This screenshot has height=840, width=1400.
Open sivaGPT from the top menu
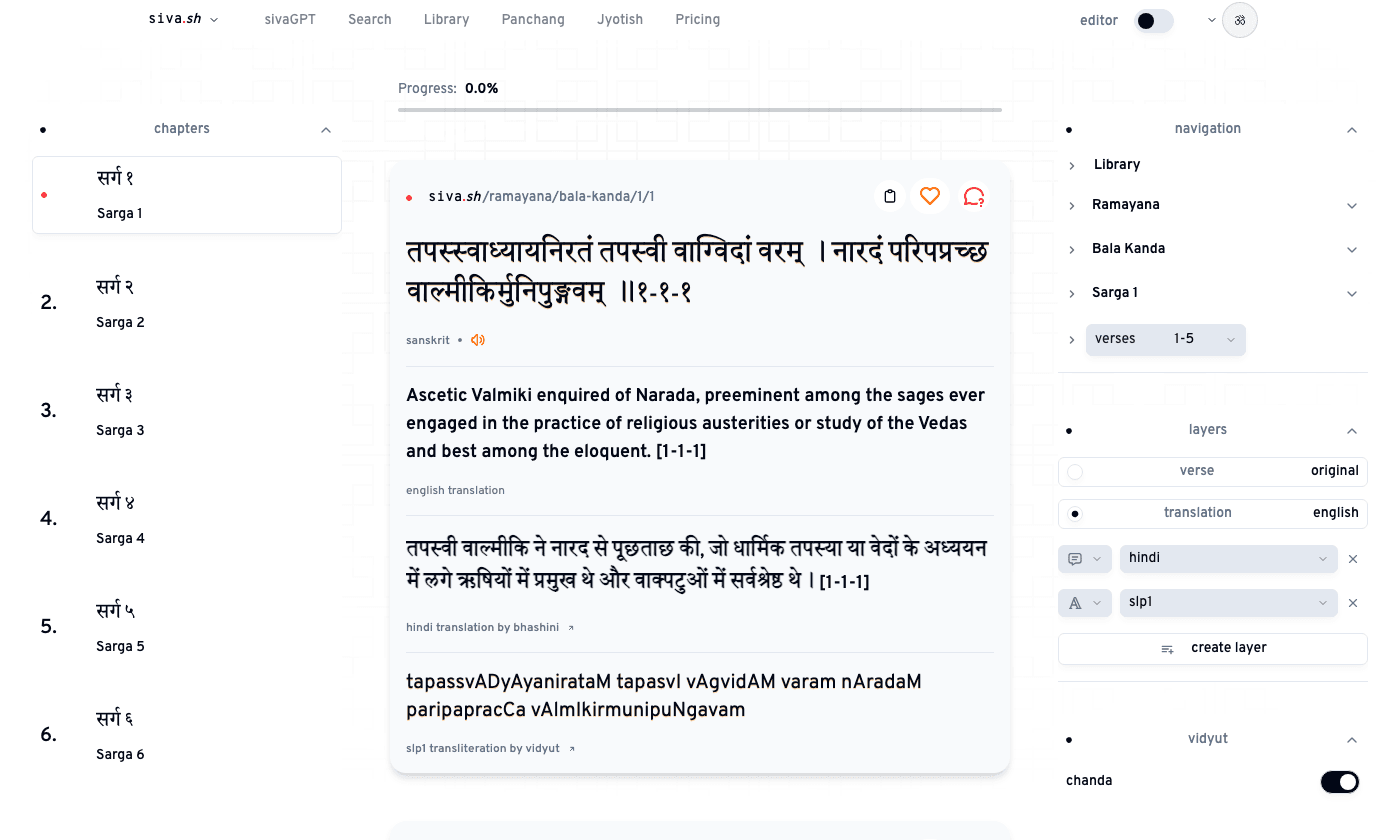(x=290, y=19)
